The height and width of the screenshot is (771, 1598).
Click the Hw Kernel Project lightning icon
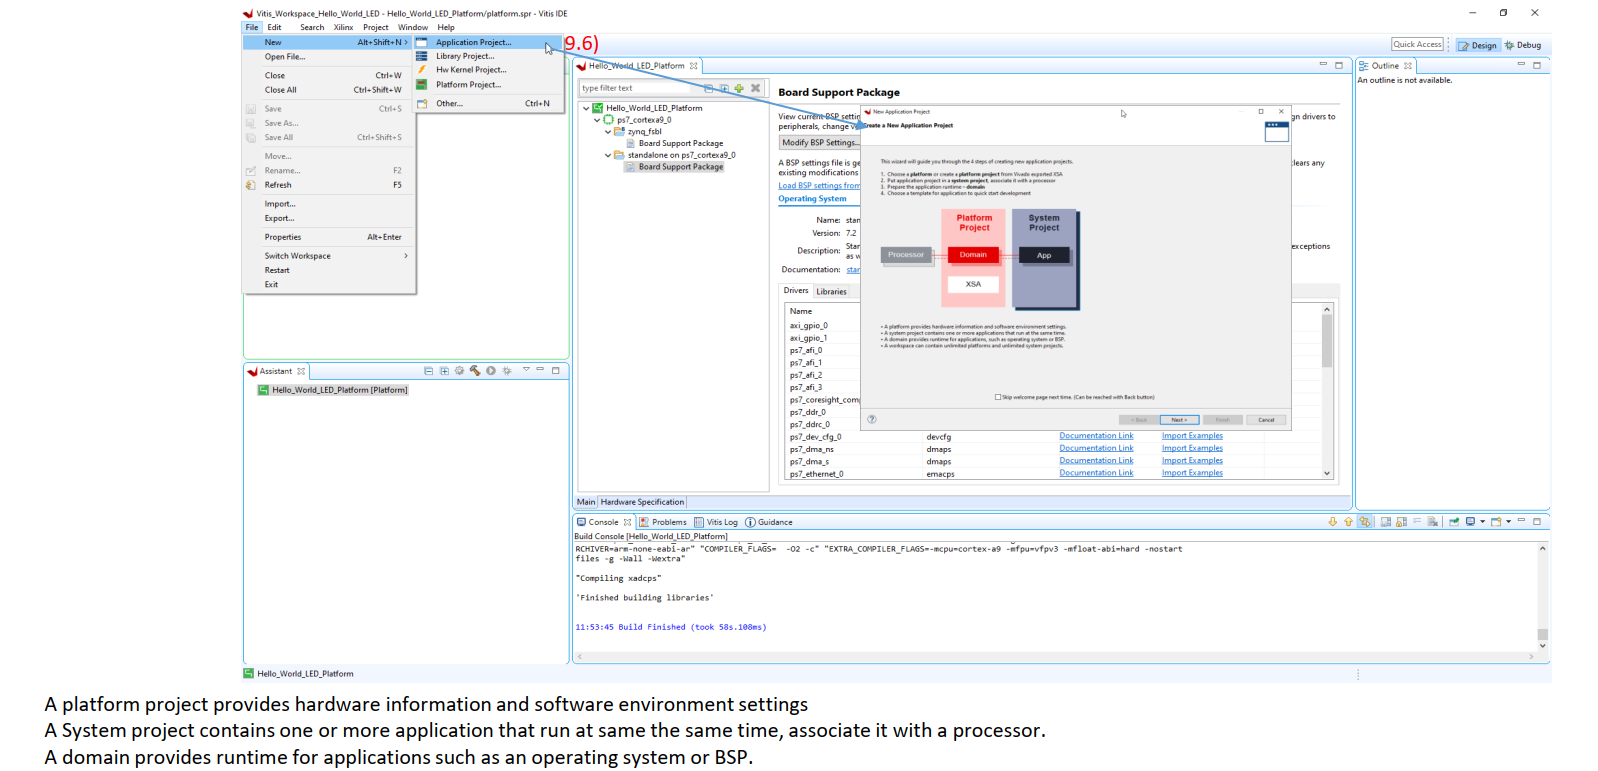click(x=422, y=70)
